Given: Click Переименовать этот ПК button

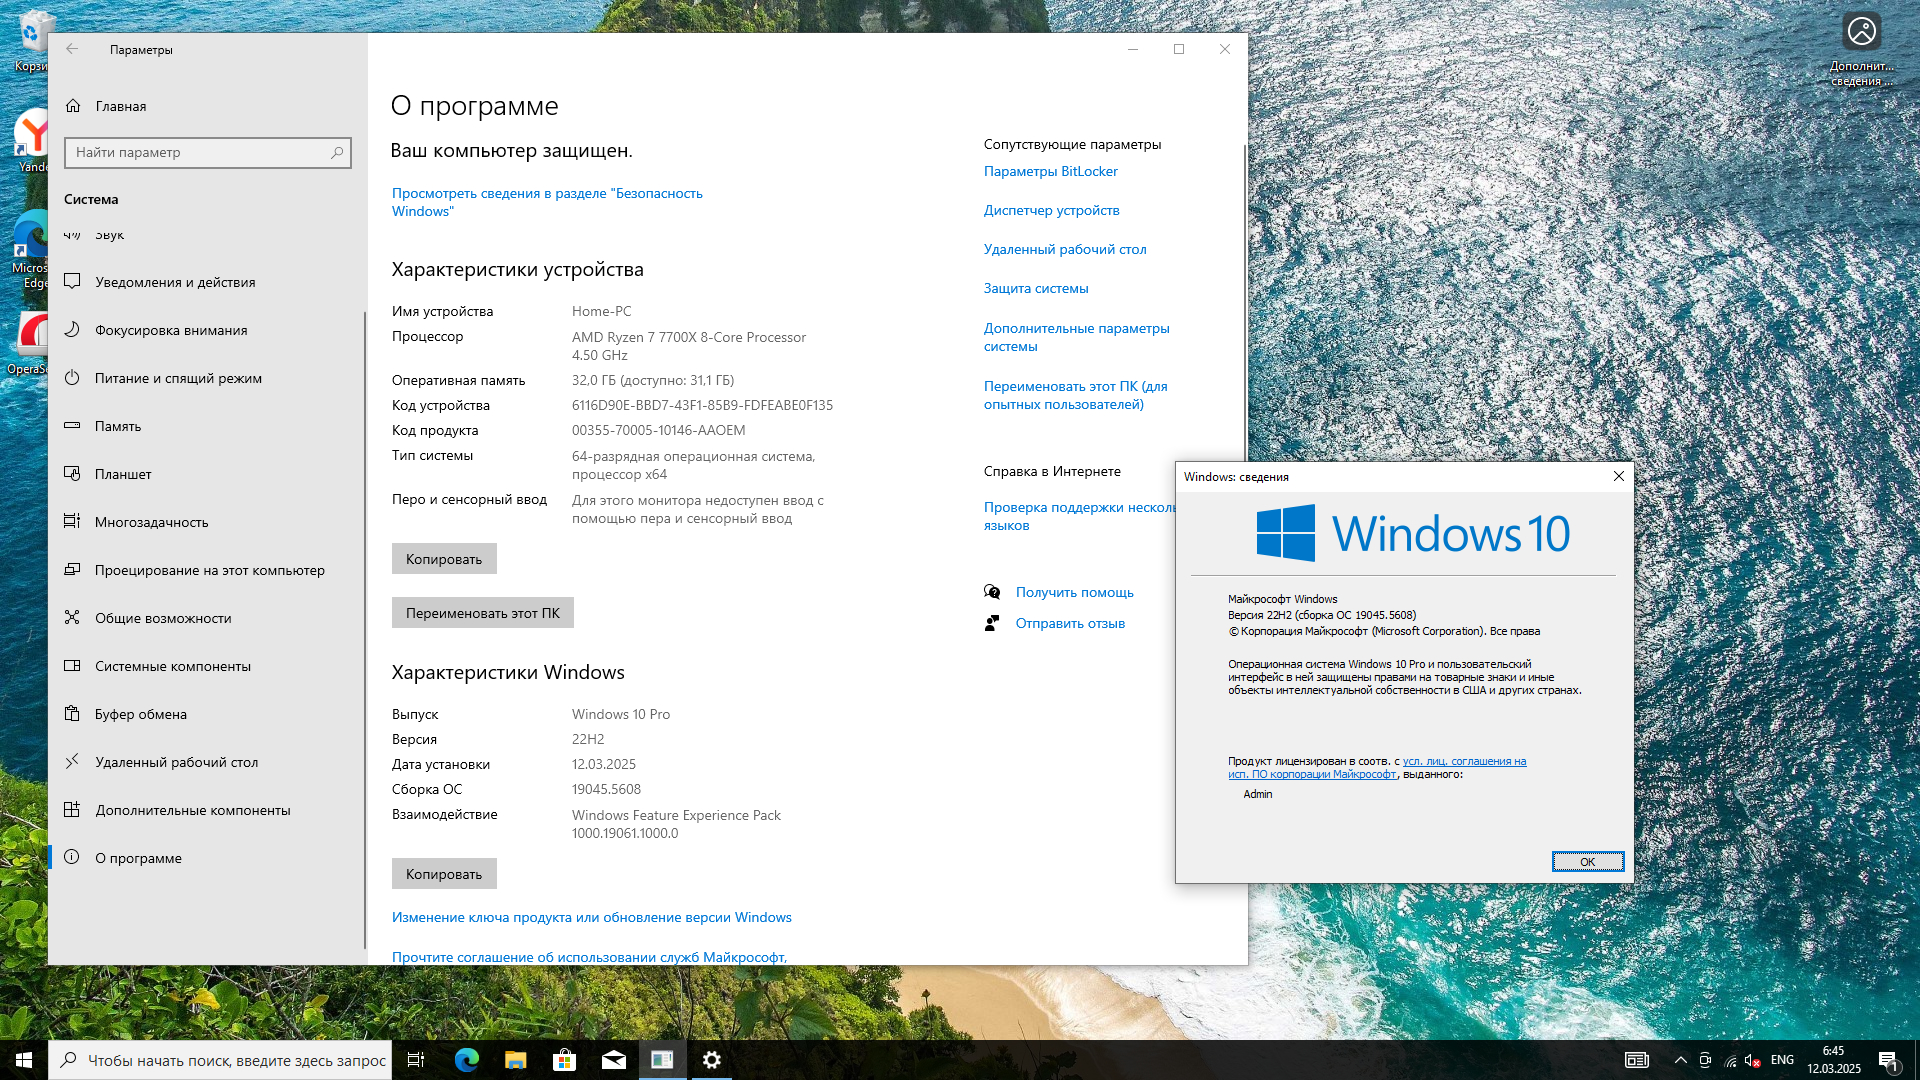Looking at the screenshot, I should point(482,613).
